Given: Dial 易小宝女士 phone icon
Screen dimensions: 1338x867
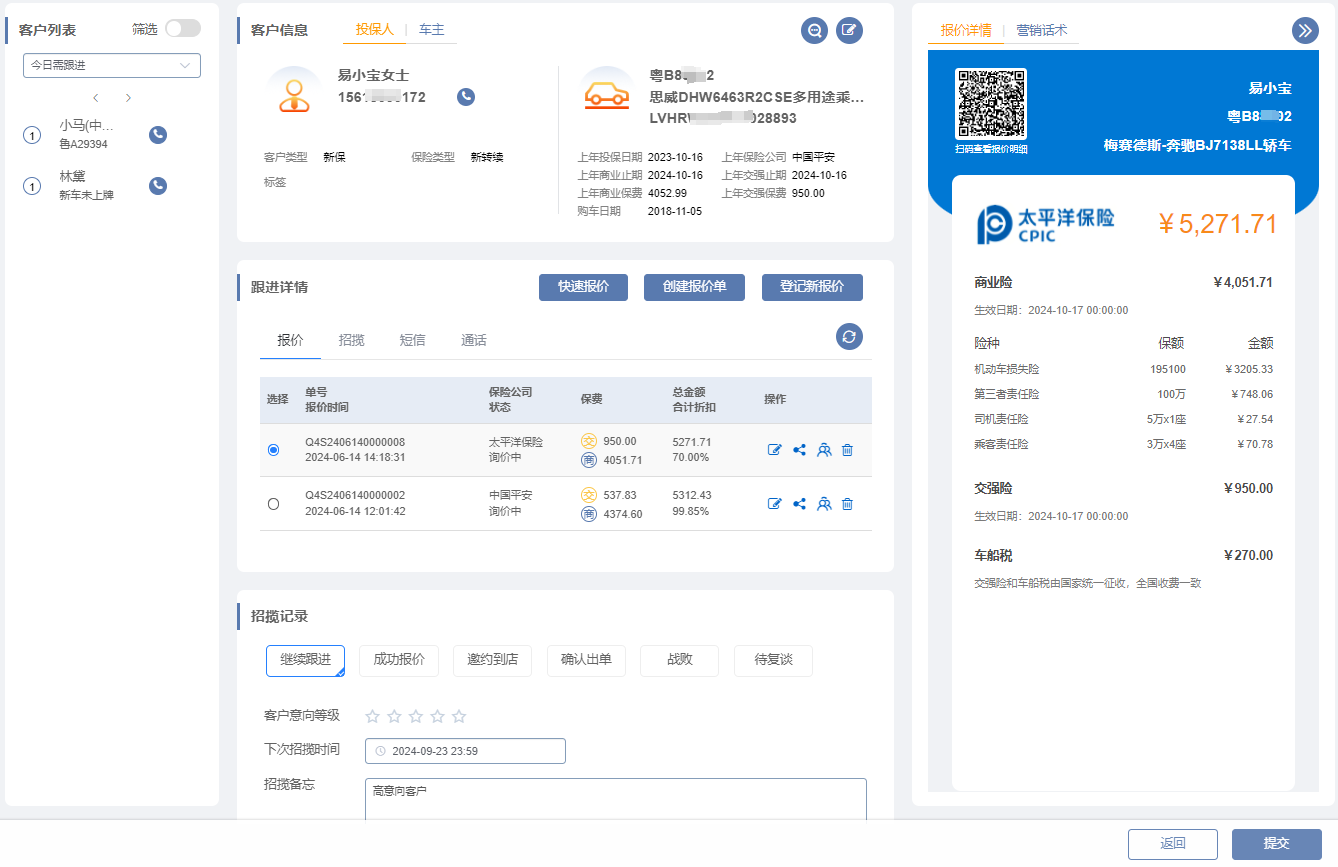Looking at the screenshot, I should tap(466, 97).
